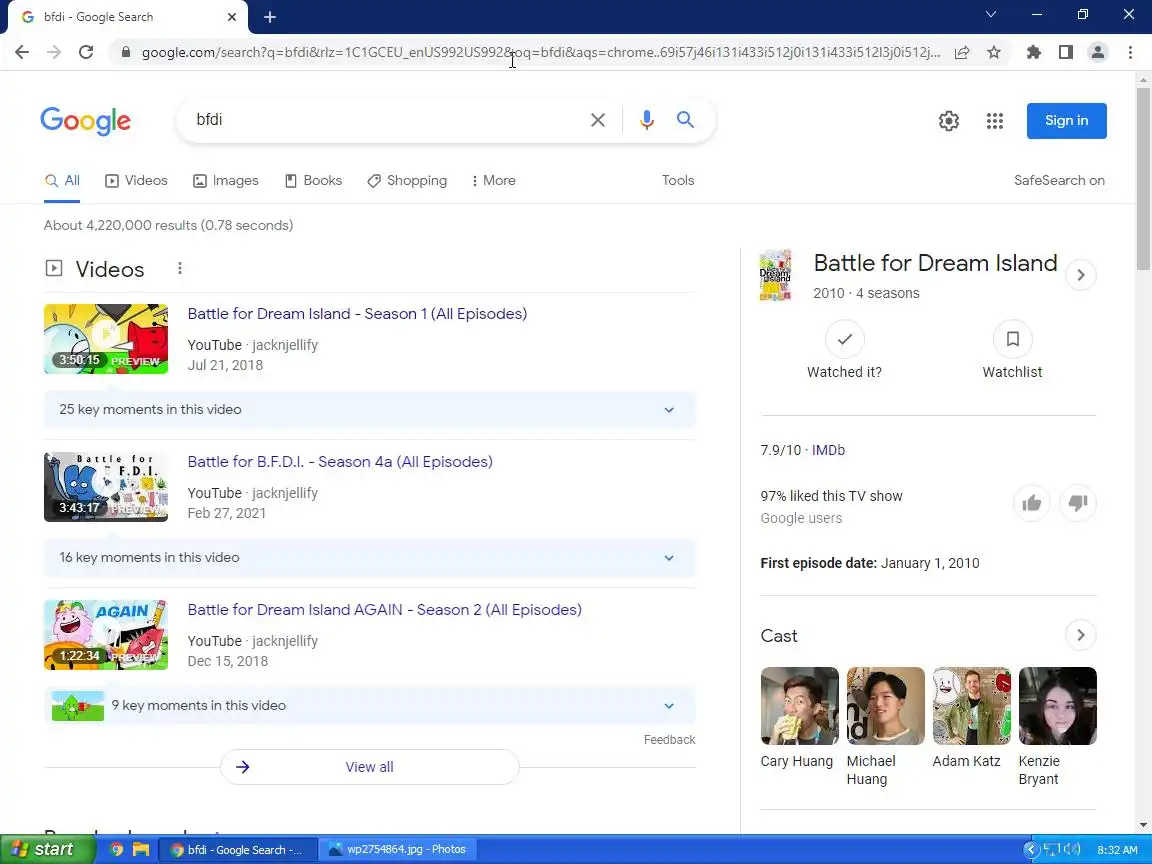Open a new tab with plus icon
The image size is (1152, 864).
pyautogui.click(x=270, y=17)
